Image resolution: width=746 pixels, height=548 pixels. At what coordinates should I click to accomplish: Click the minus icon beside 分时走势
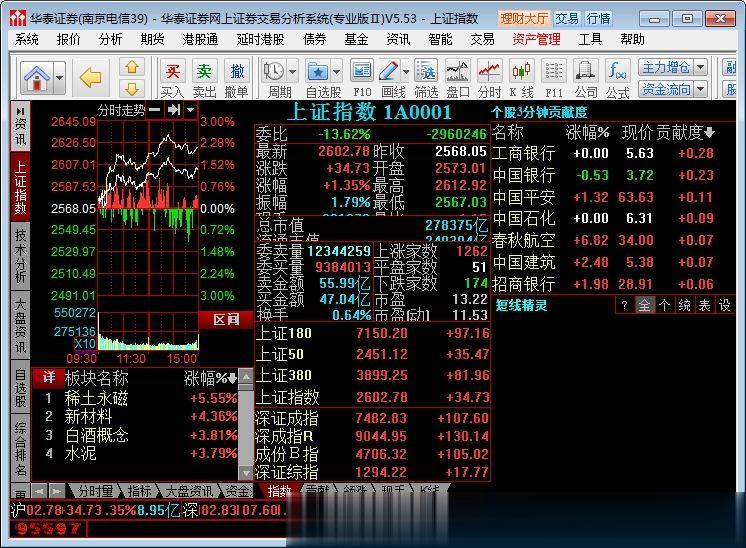click(154, 110)
